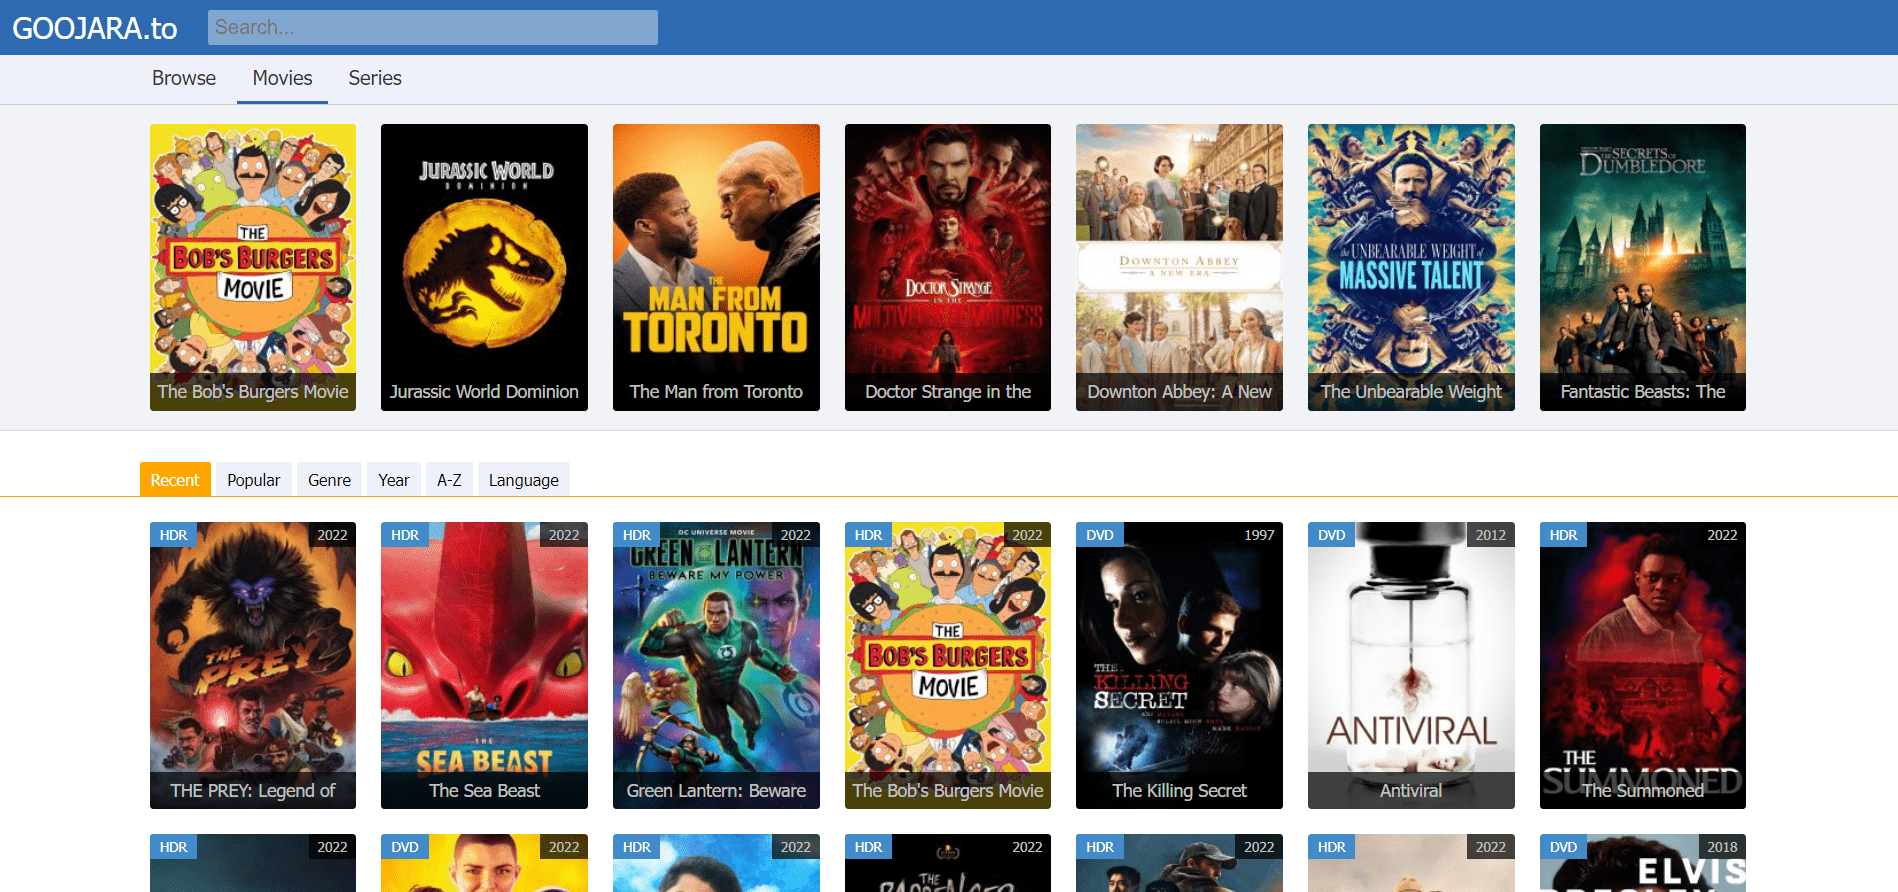Open The Summoned movie card
The width and height of the screenshot is (1898, 892).
click(1643, 665)
